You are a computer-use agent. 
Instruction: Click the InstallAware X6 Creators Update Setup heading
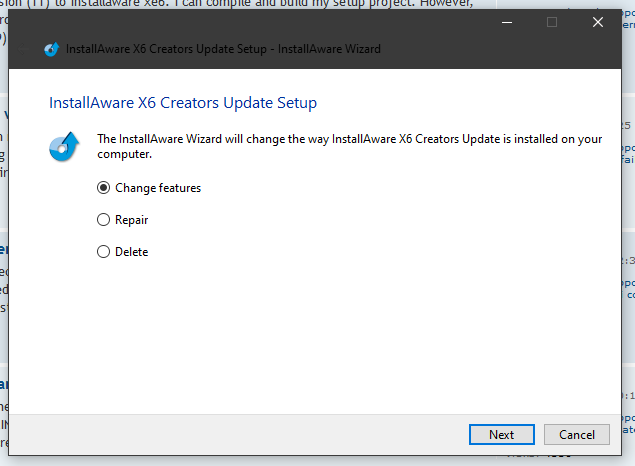coord(183,103)
